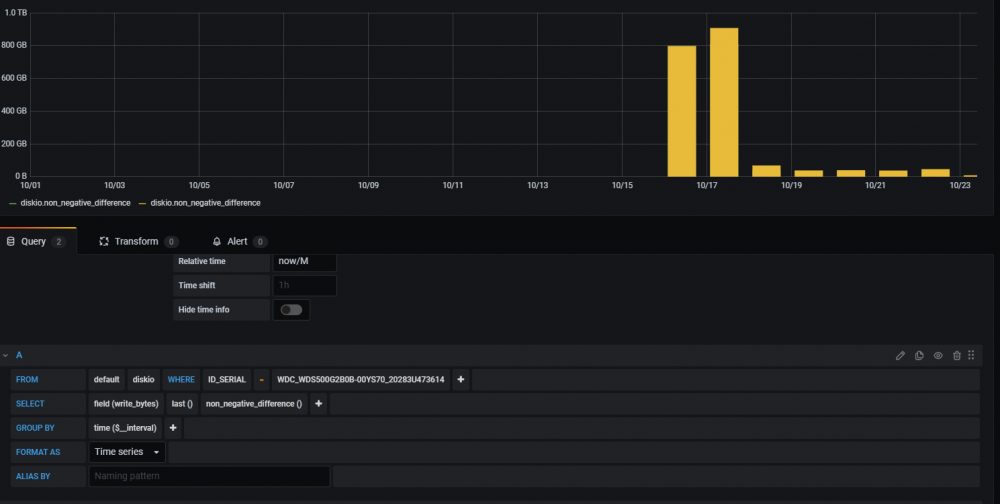Click the Transform tab icon

click(x=104, y=241)
